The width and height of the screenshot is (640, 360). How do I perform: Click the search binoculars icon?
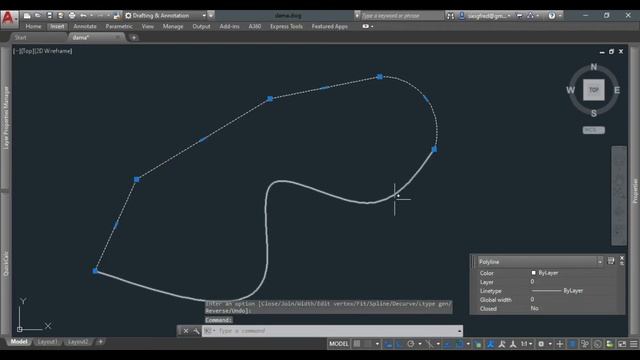[450, 16]
